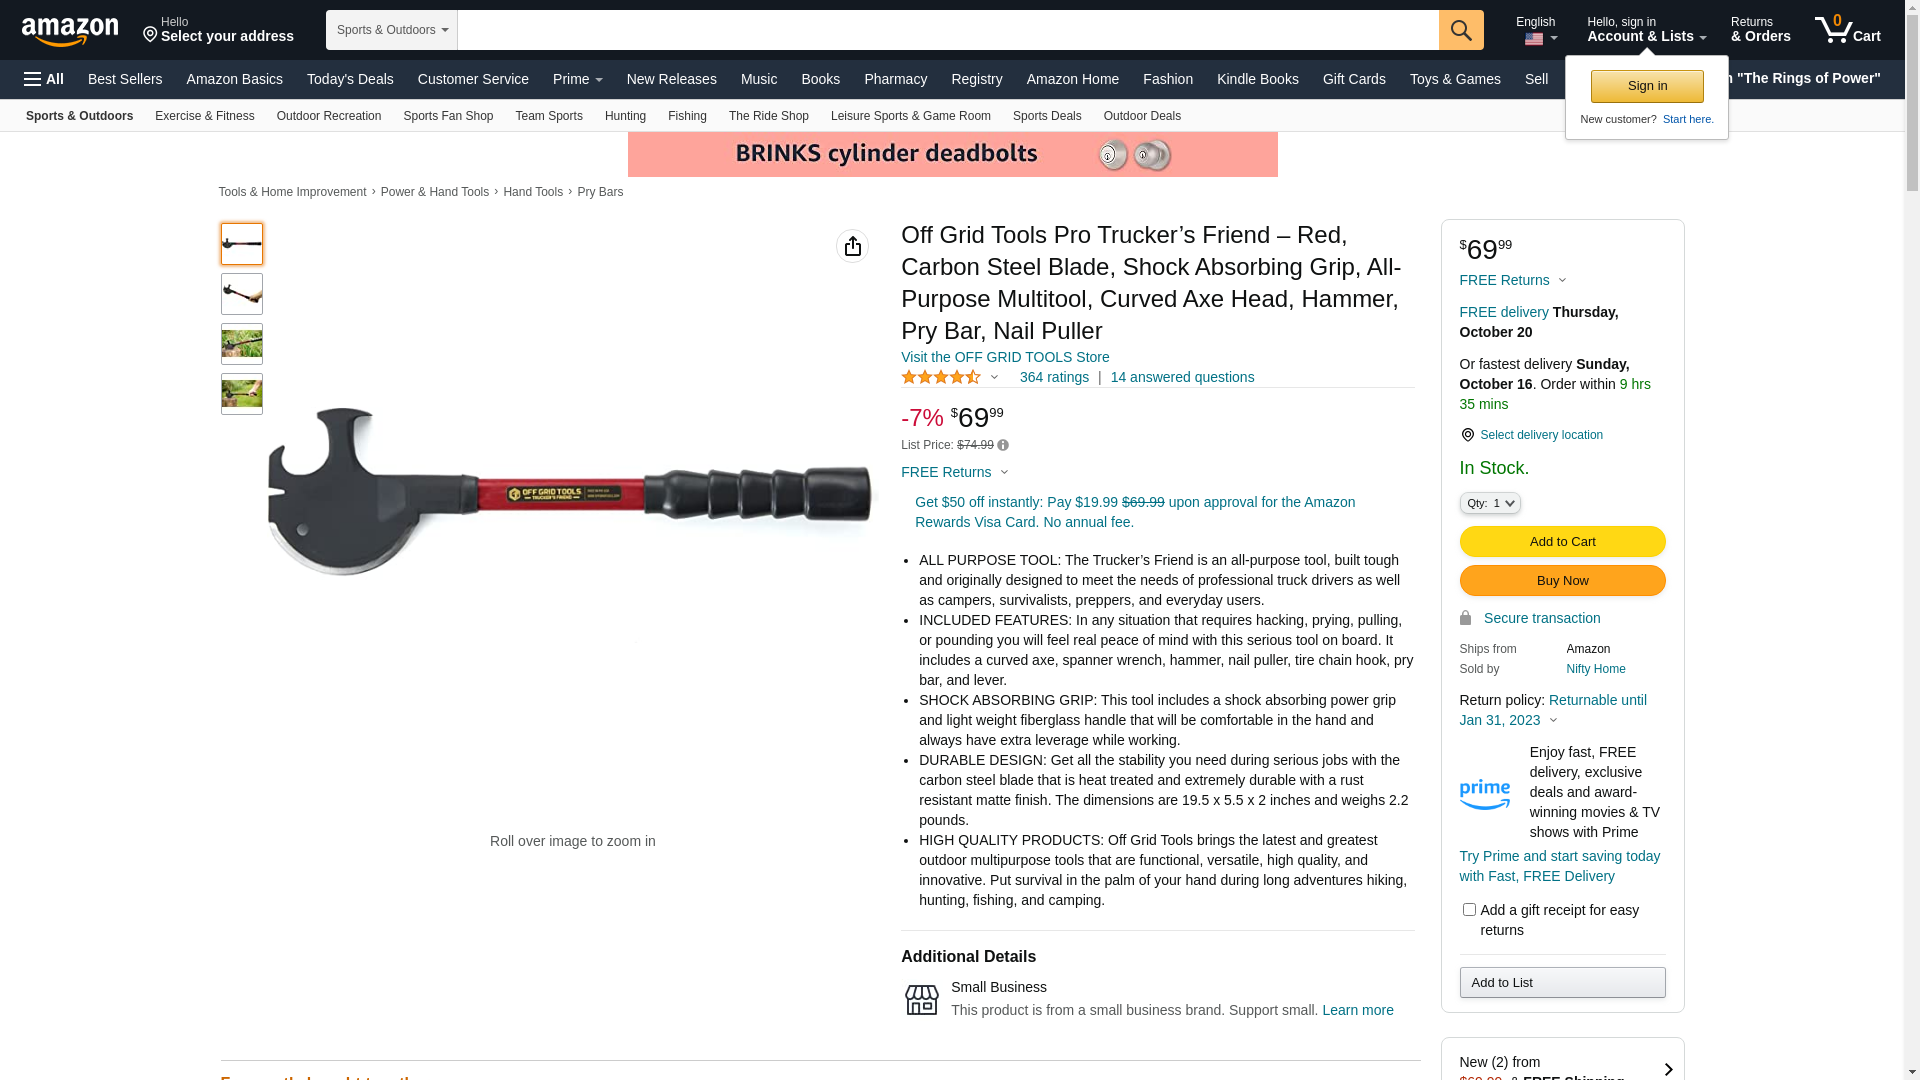The image size is (1920, 1080).
Task: Check the gift receipt checkbox
Action: tap(1469, 909)
